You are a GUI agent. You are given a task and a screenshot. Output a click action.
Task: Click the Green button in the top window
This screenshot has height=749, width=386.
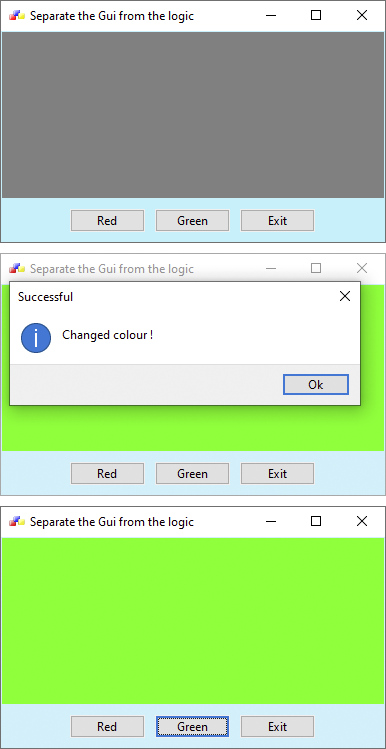[x=193, y=221]
